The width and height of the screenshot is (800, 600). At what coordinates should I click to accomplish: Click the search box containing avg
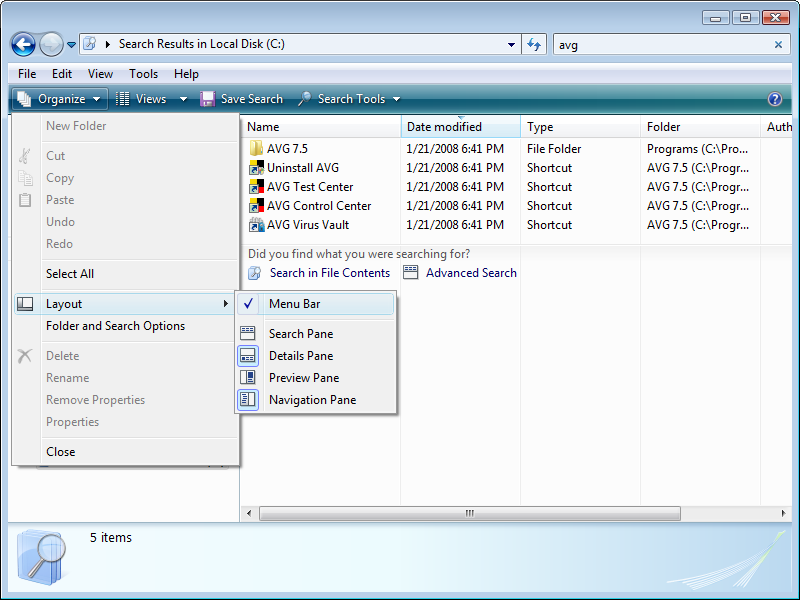(x=672, y=45)
